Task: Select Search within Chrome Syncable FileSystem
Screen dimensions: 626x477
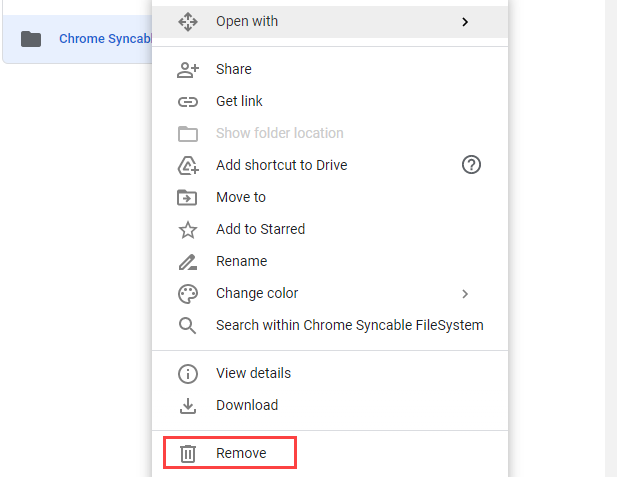Action: (330, 325)
